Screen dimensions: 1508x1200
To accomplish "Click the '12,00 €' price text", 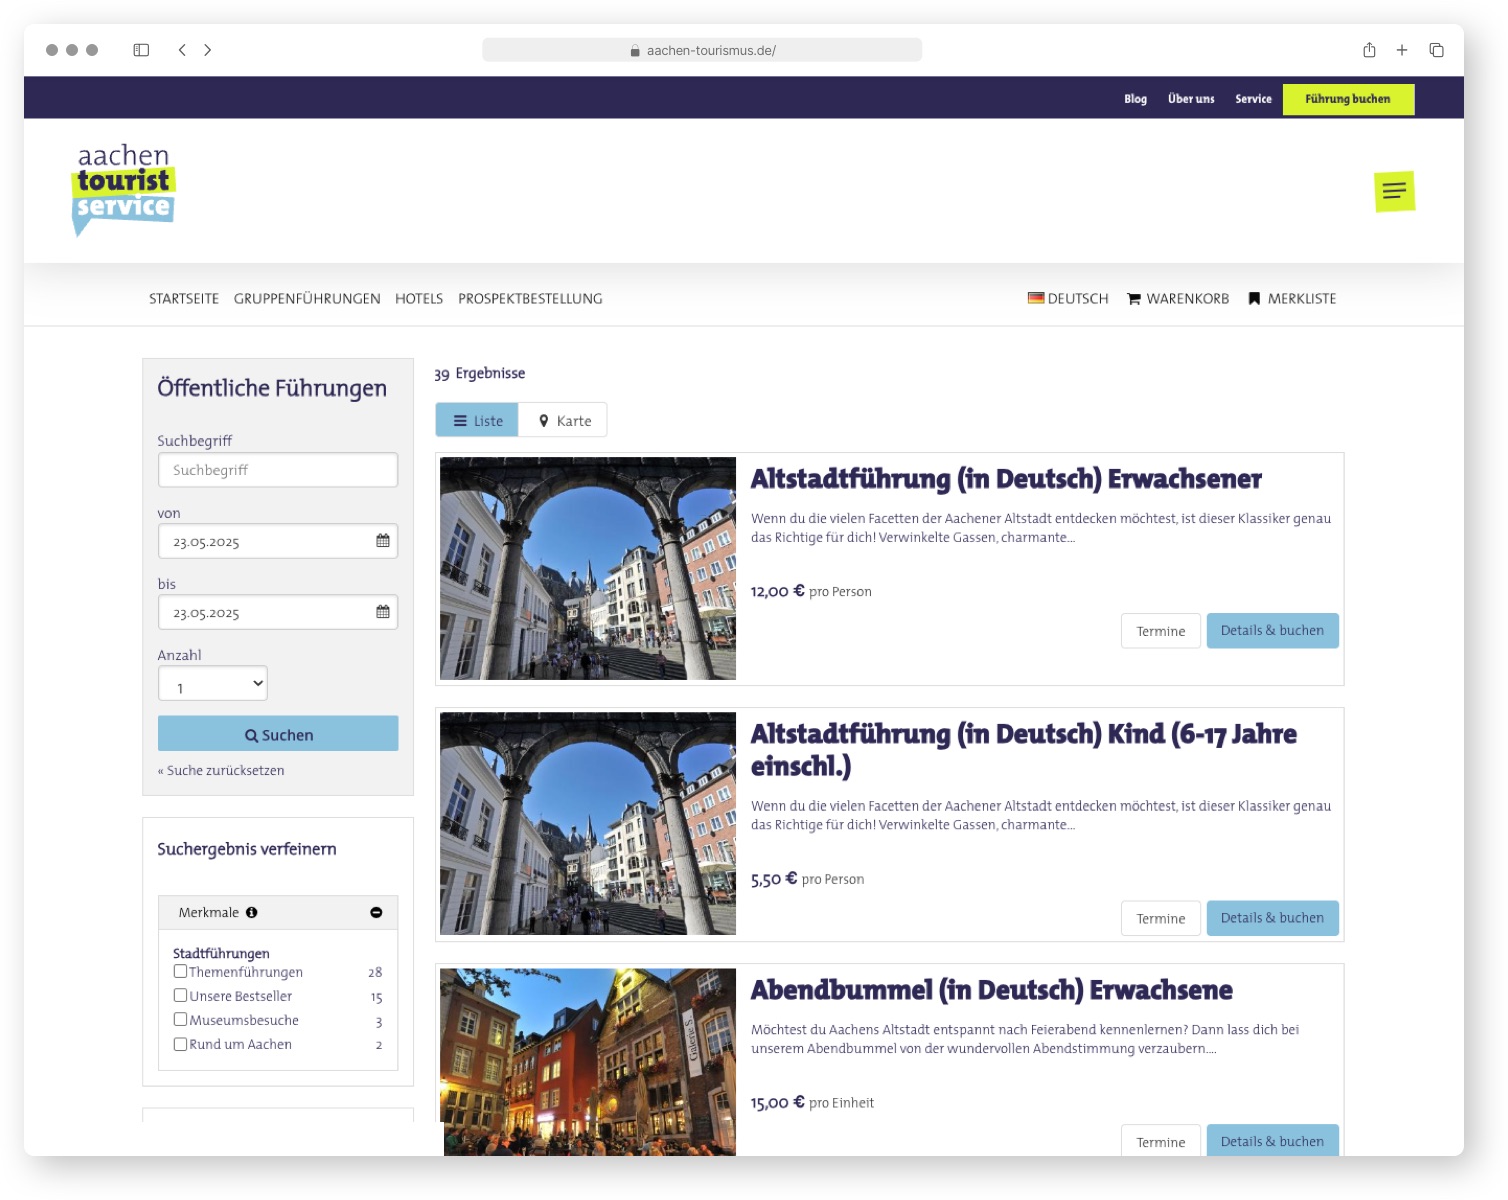I will [x=778, y=591].
